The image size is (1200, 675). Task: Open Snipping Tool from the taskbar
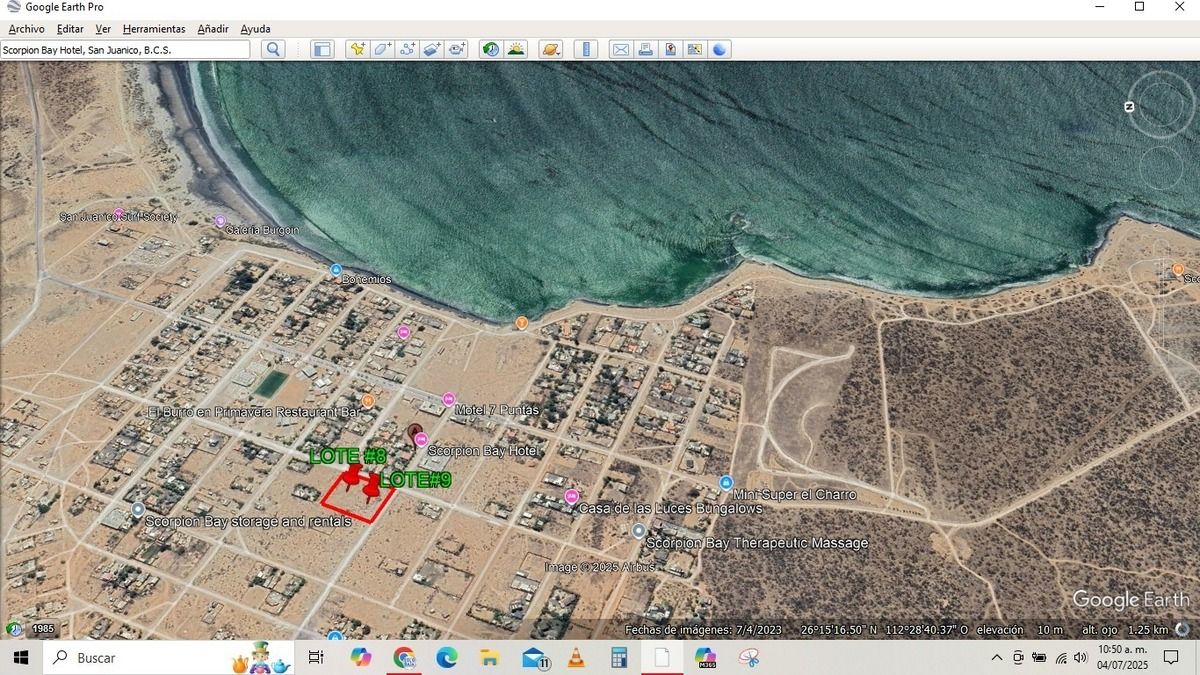(x=749, y=657)
